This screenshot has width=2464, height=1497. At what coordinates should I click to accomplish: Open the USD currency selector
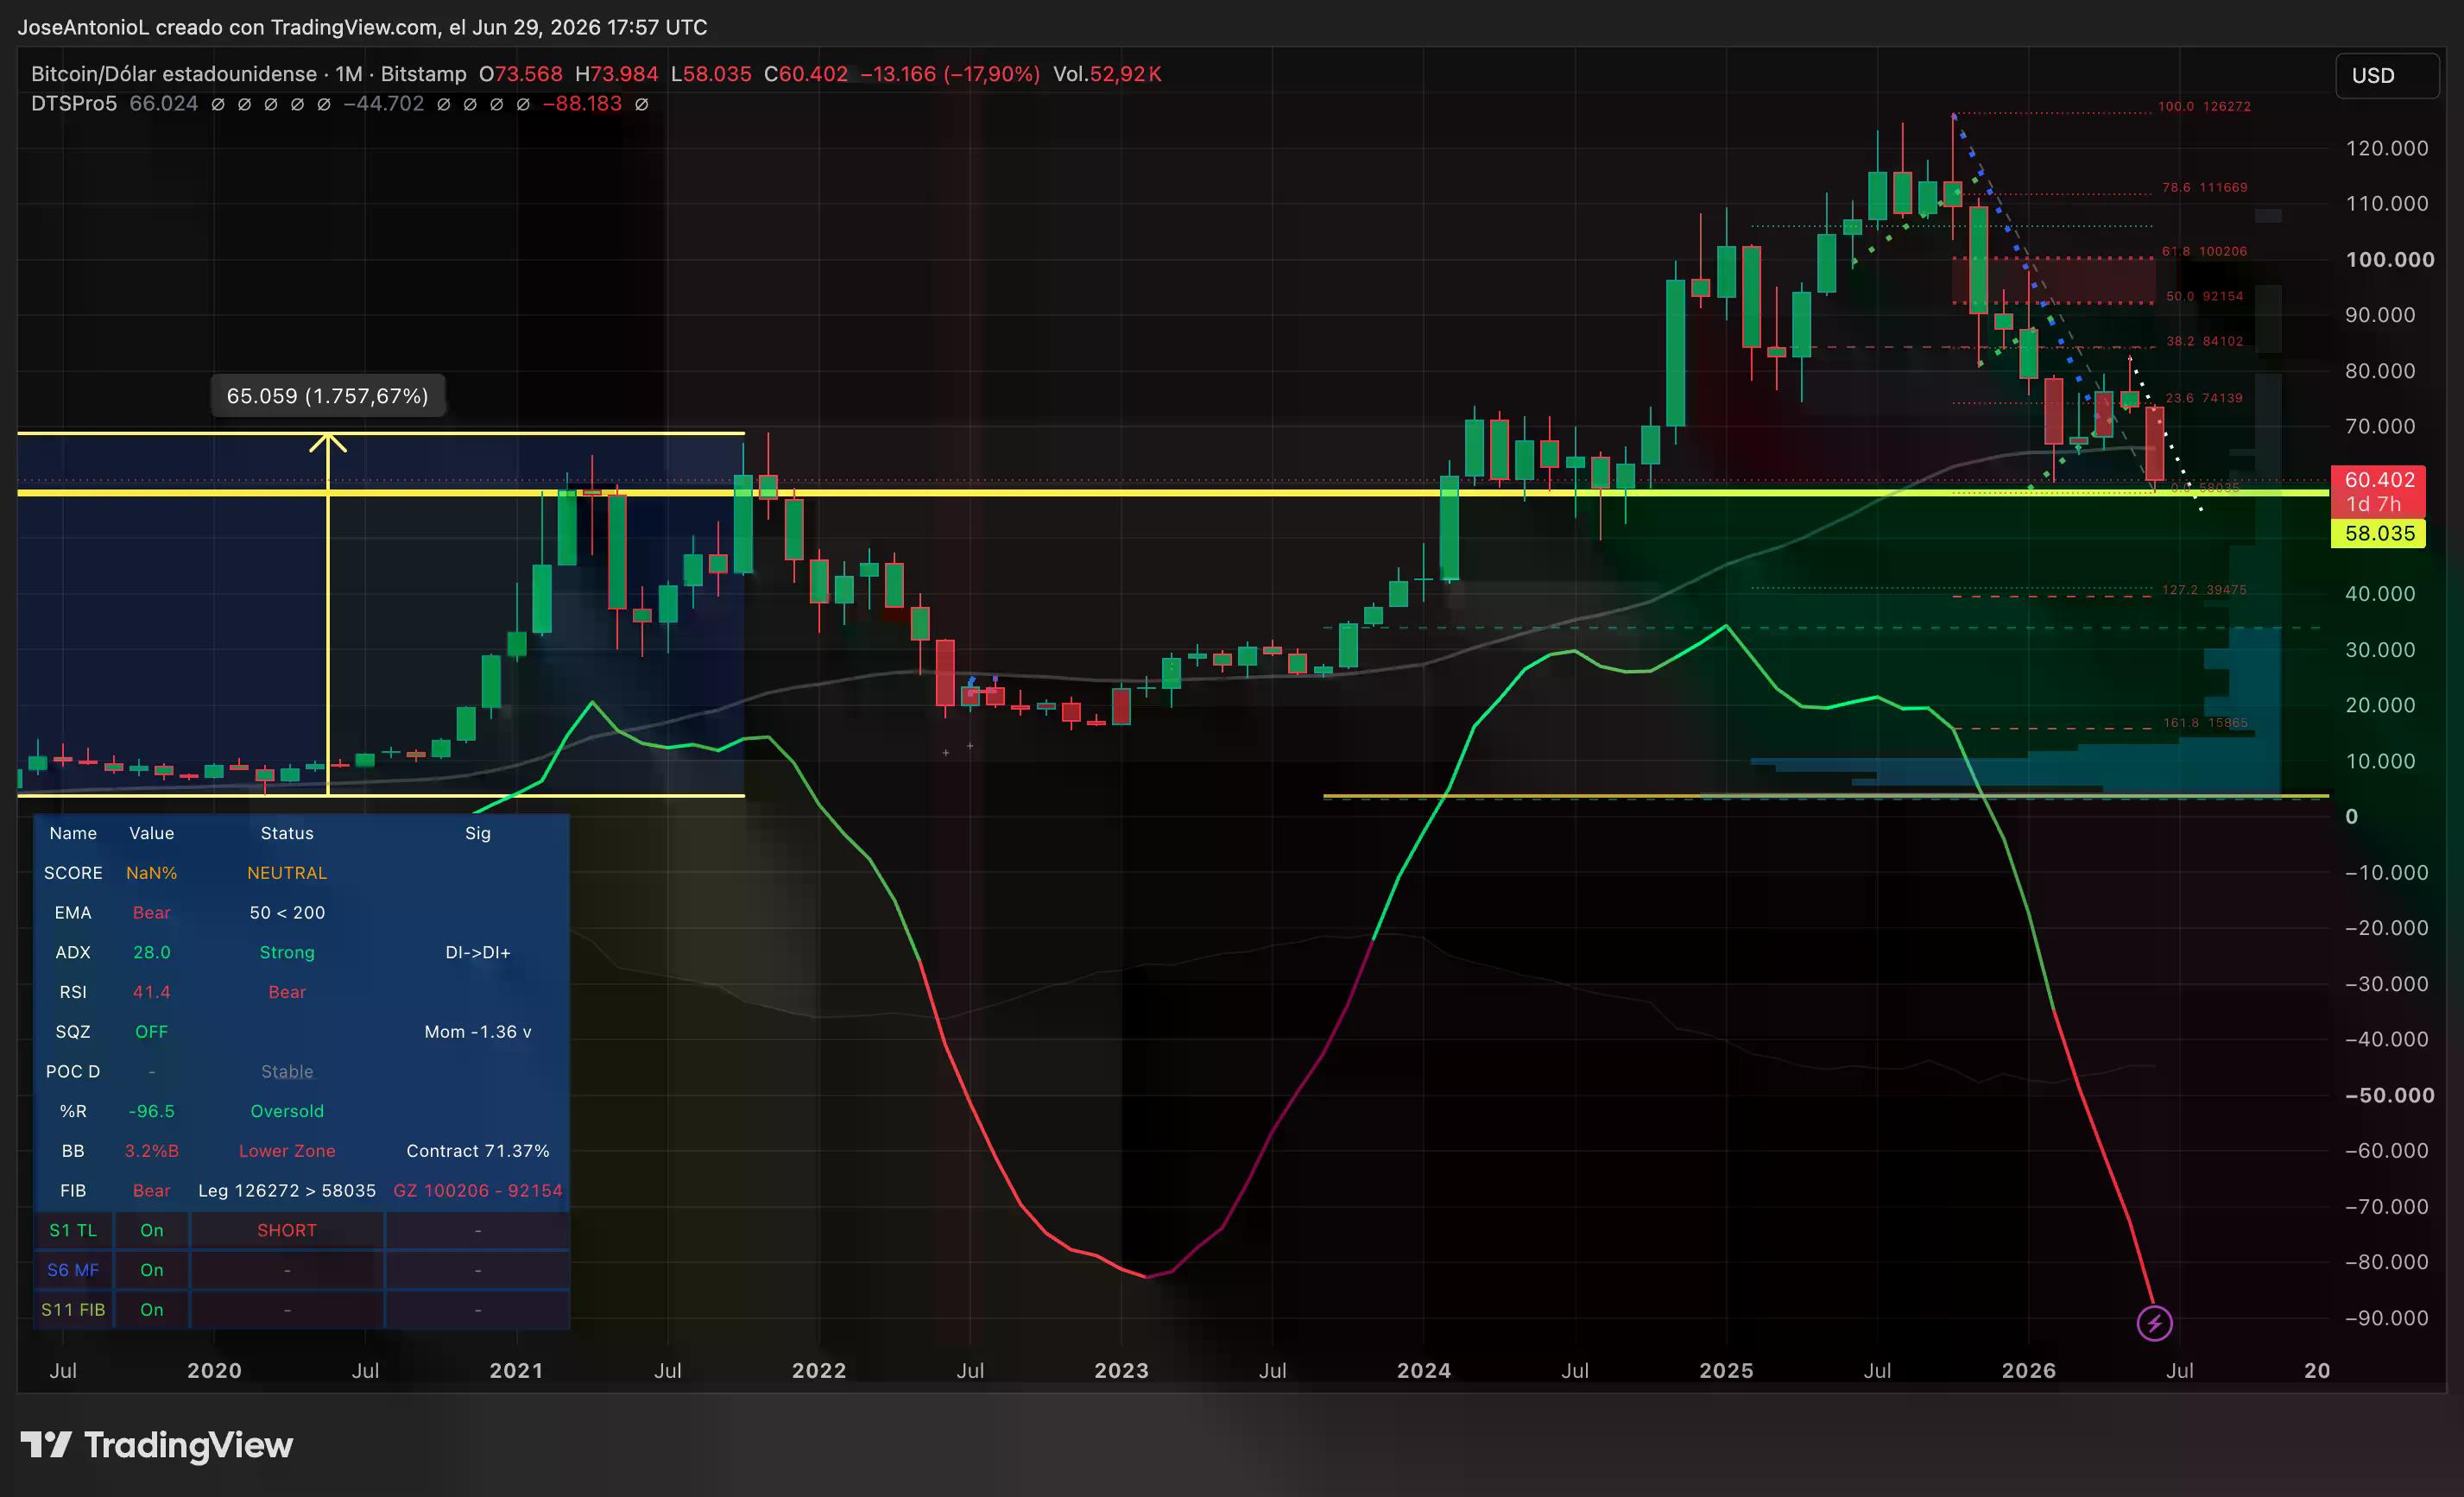pyautogui.click(x=2387, y=75)
